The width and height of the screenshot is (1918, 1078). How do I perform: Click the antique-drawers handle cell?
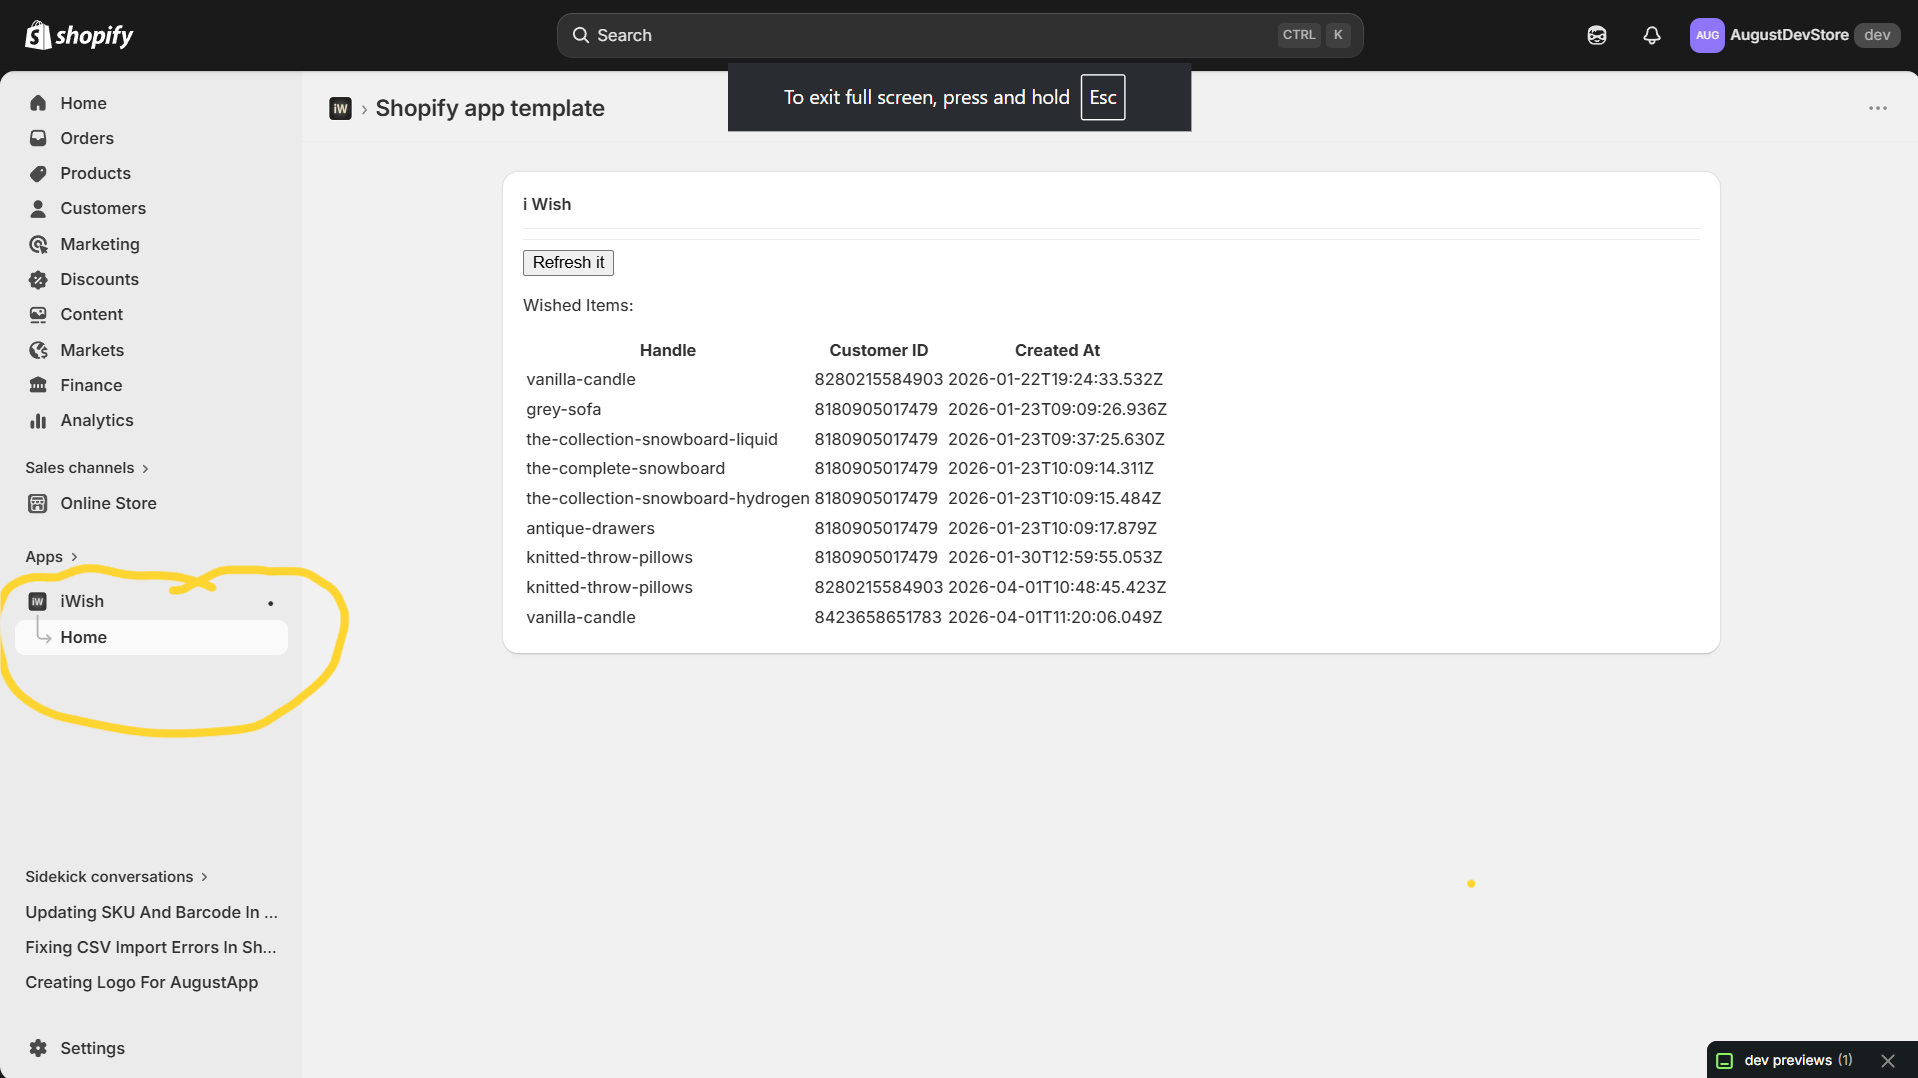(x=591, y=528)
